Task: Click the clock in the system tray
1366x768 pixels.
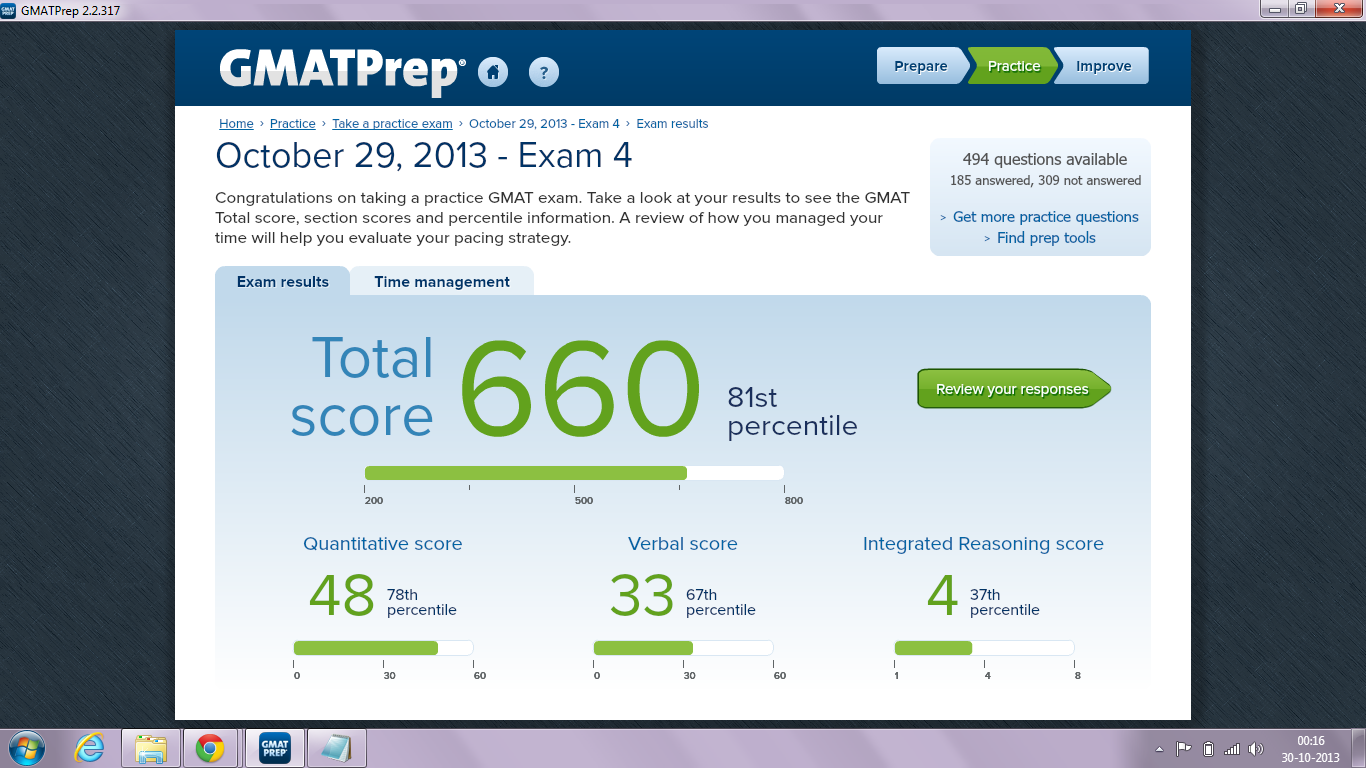Action: pos(1312,747)
